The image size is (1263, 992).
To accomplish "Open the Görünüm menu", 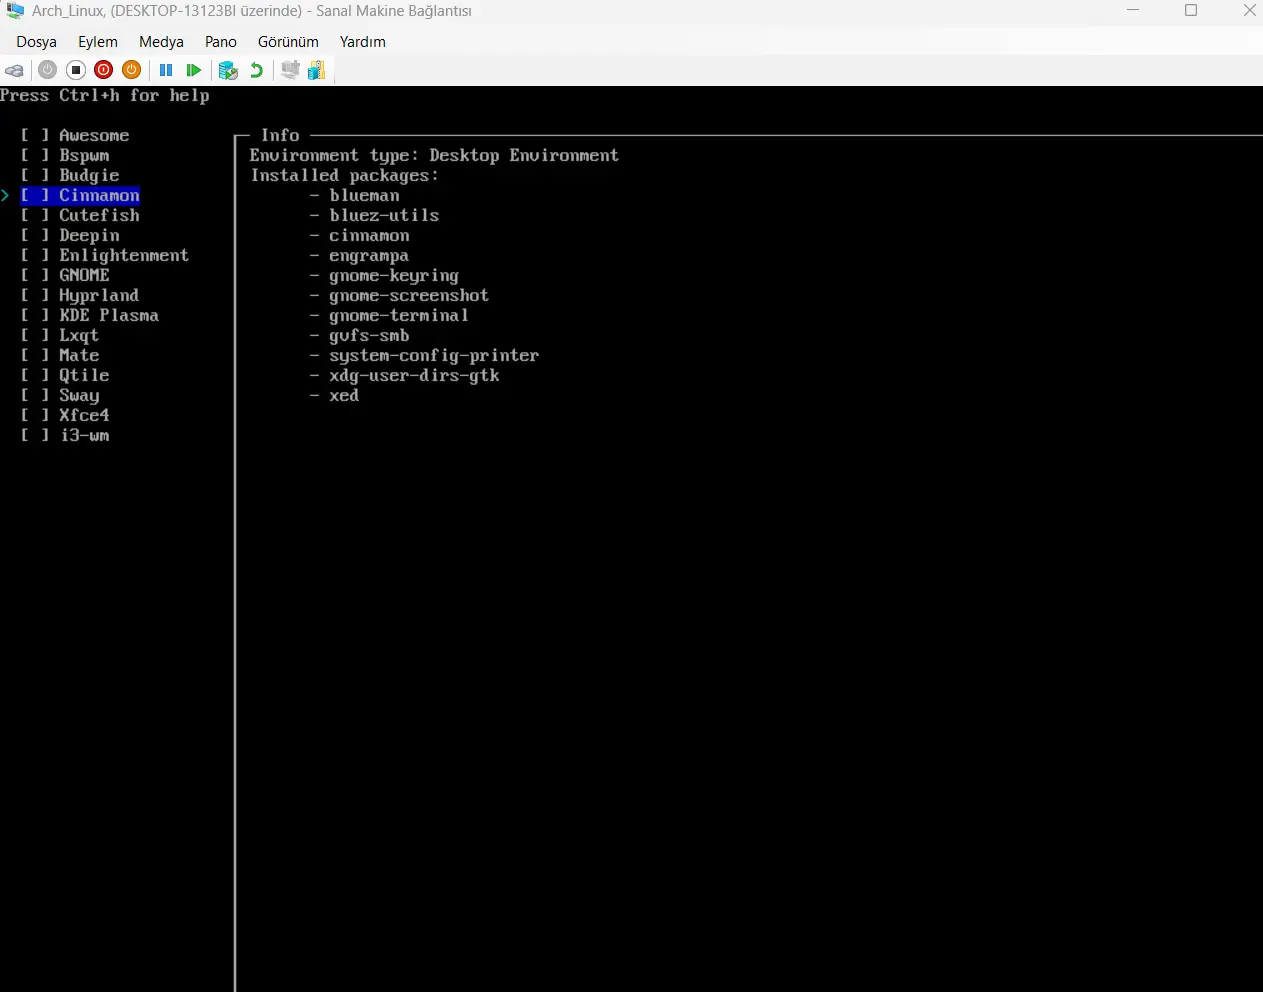I will tap(288, 42).
